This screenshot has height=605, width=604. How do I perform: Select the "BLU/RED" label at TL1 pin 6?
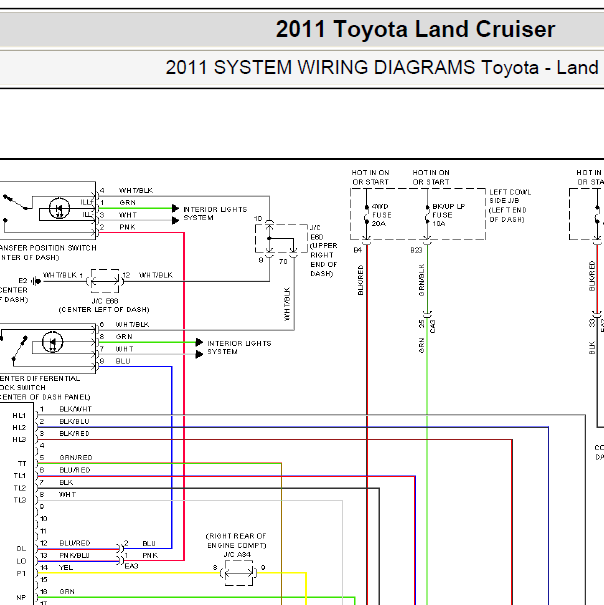point(74,470)
